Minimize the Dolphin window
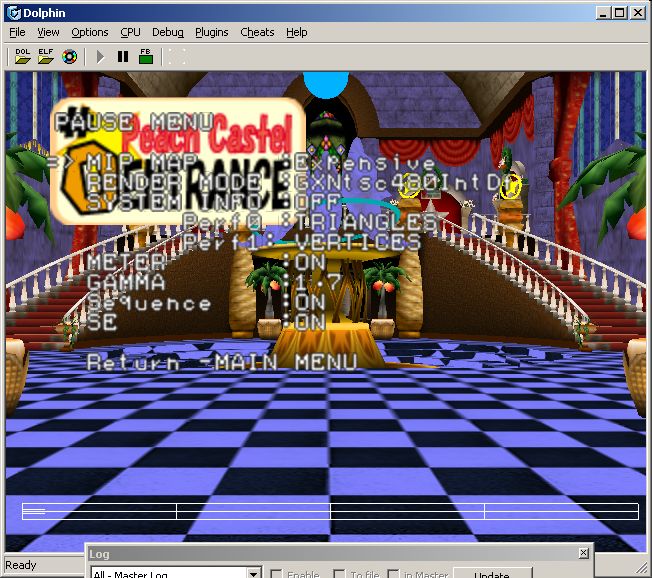Screen dimensions: 652x578 [x=603, y=13]
